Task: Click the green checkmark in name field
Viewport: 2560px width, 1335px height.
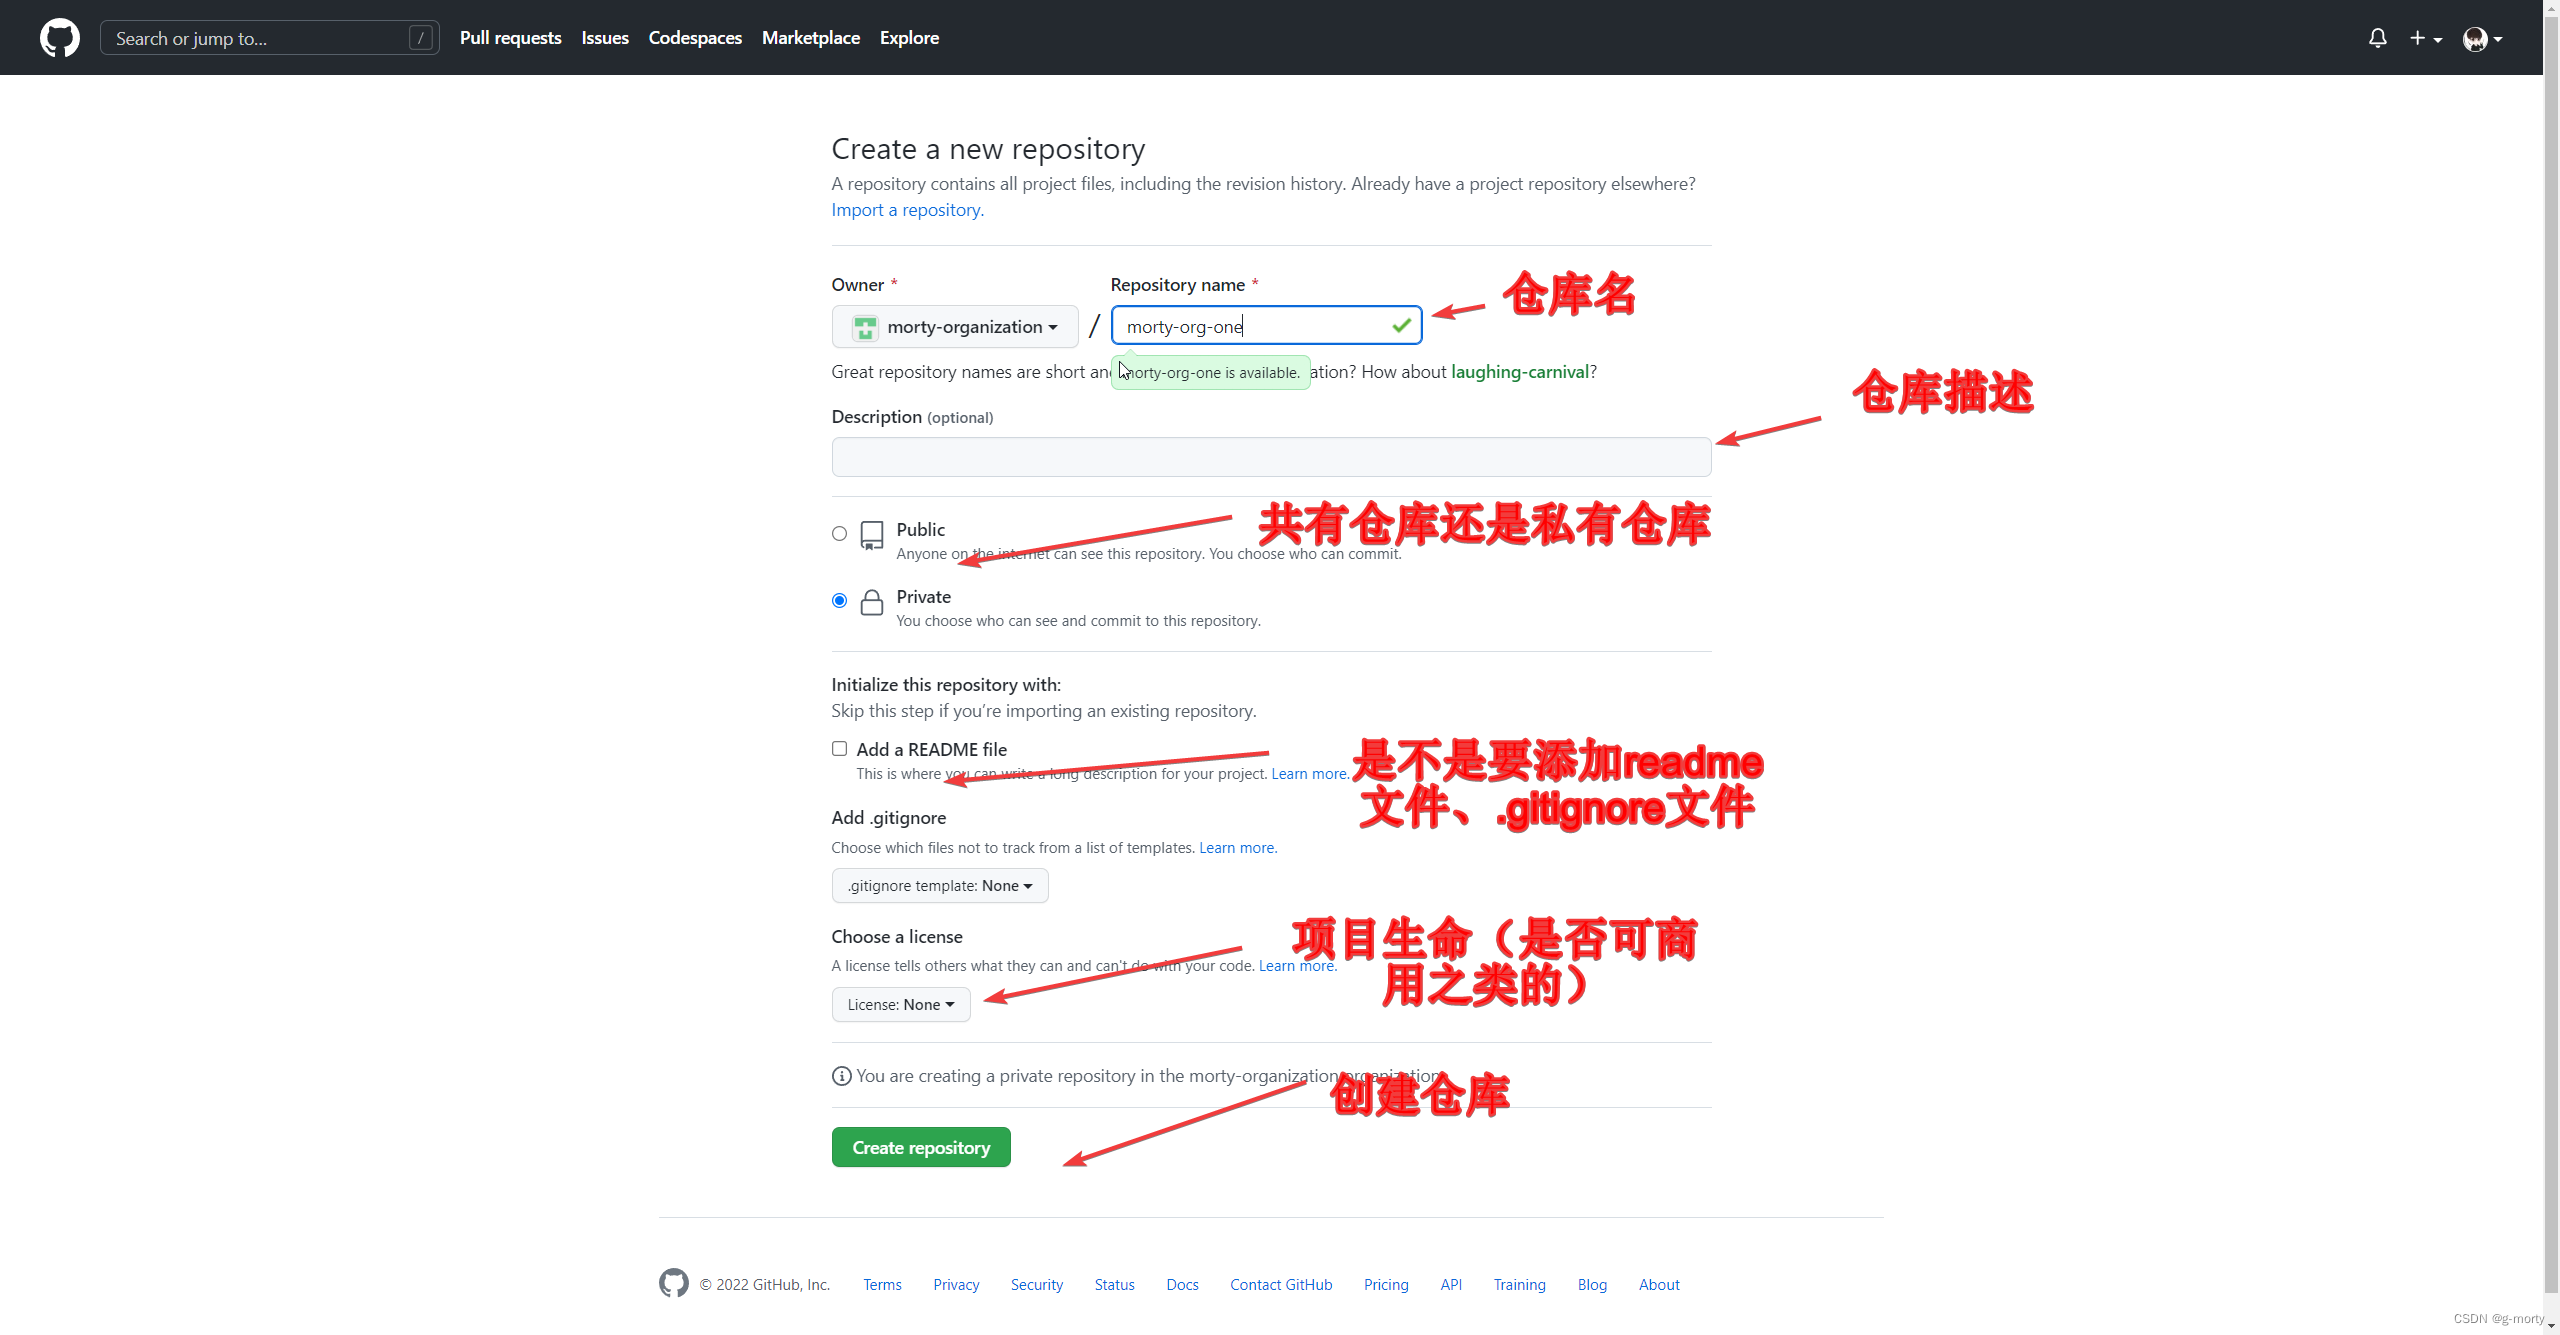Action: [1401, 325]
